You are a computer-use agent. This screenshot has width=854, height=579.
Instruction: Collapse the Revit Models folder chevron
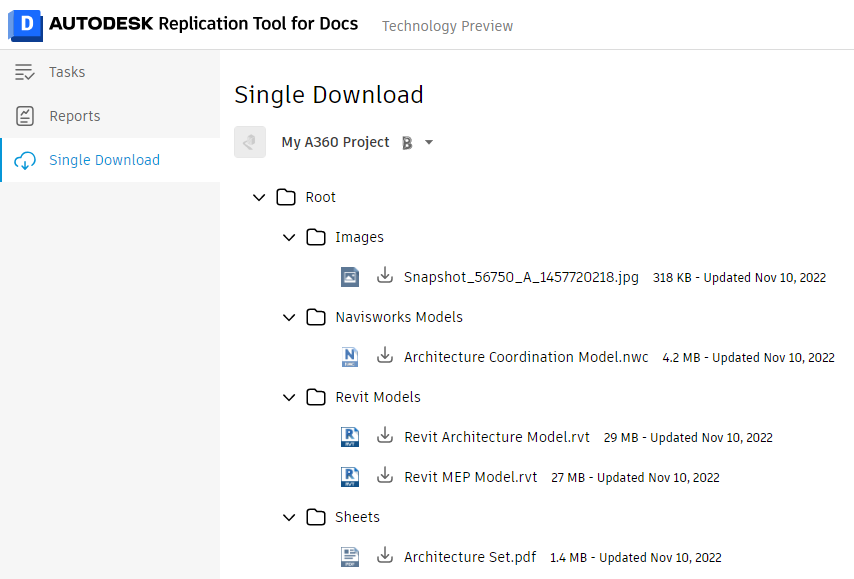(289, 397)
